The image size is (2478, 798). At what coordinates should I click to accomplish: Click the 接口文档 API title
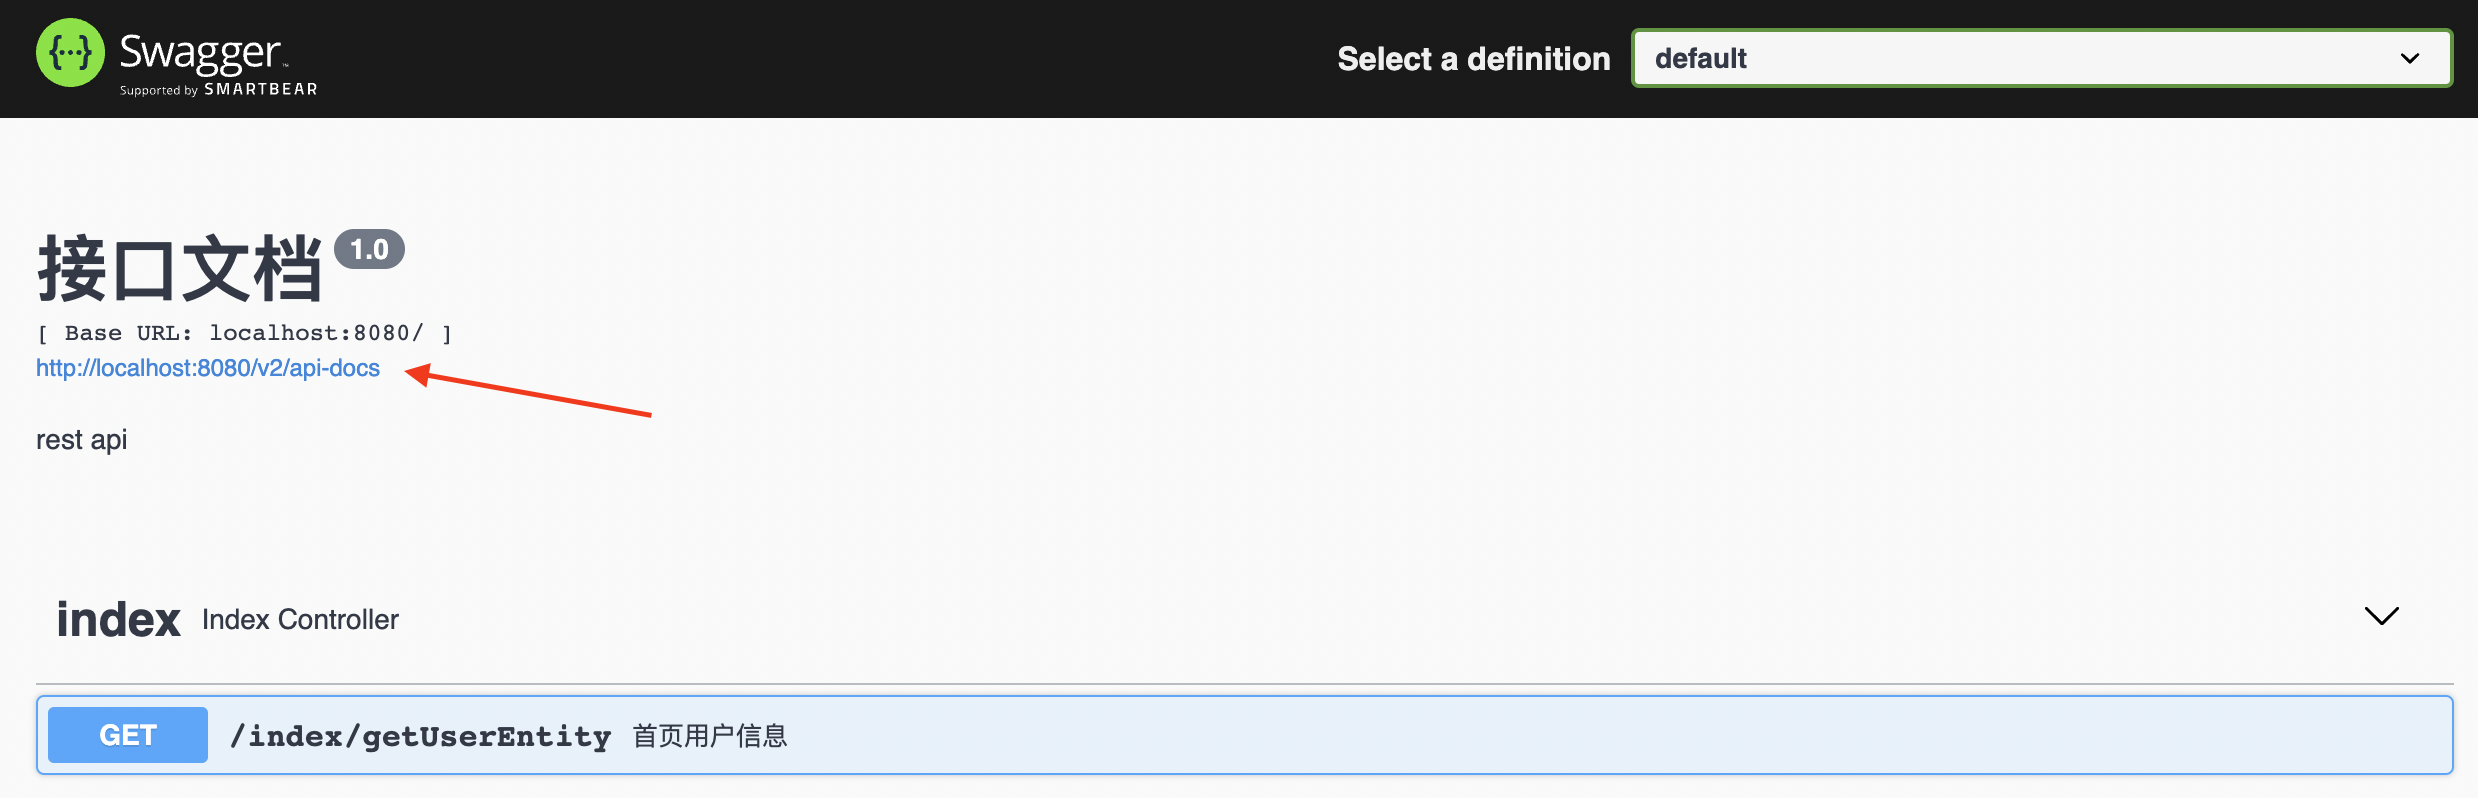180,268
